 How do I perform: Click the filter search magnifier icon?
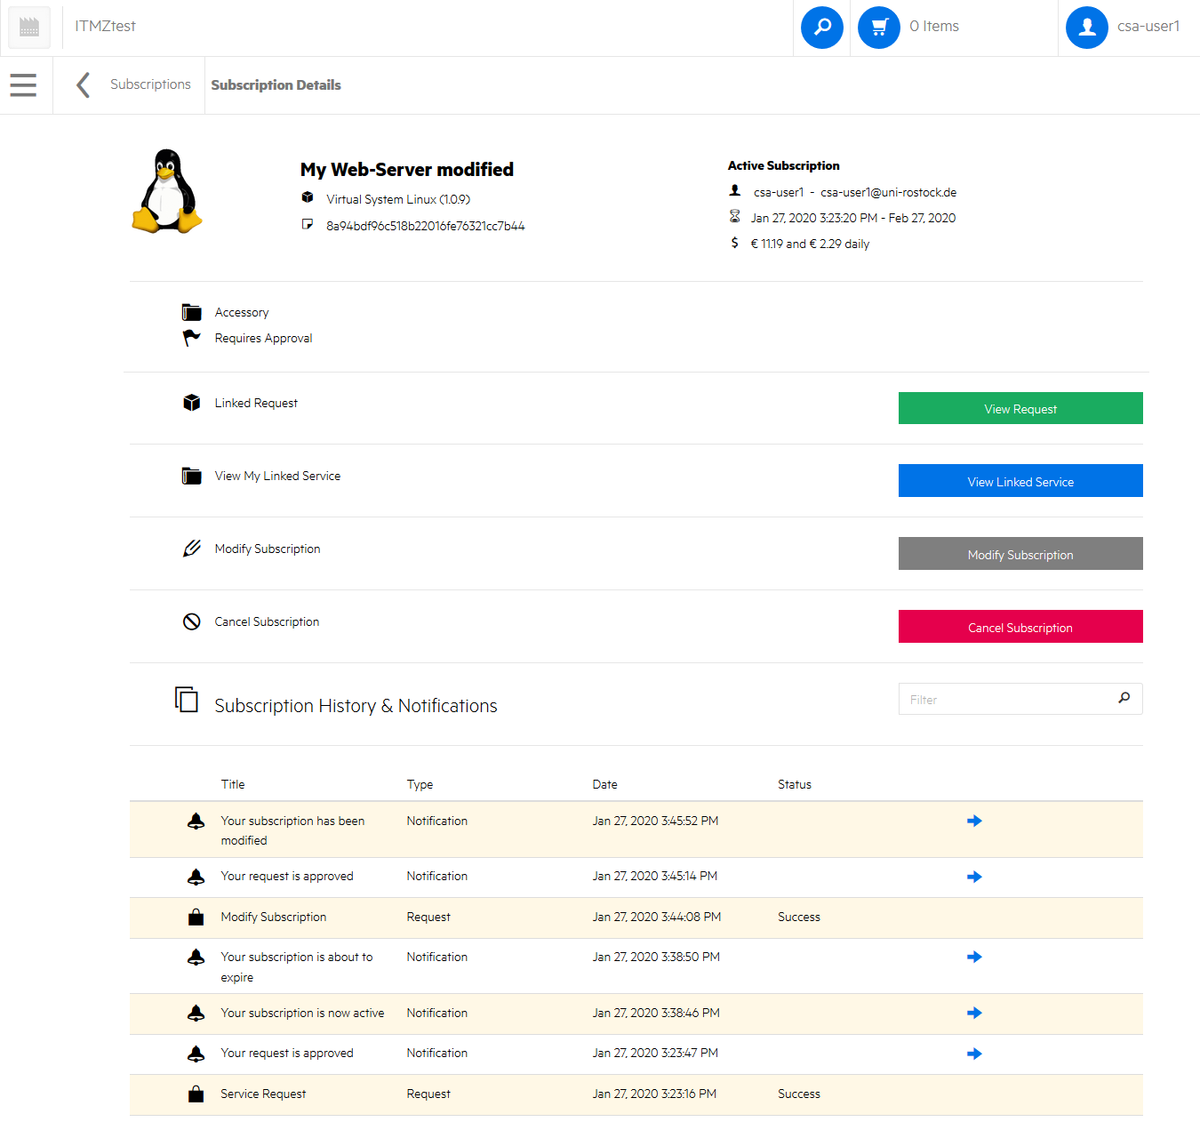click(1124, 698)
